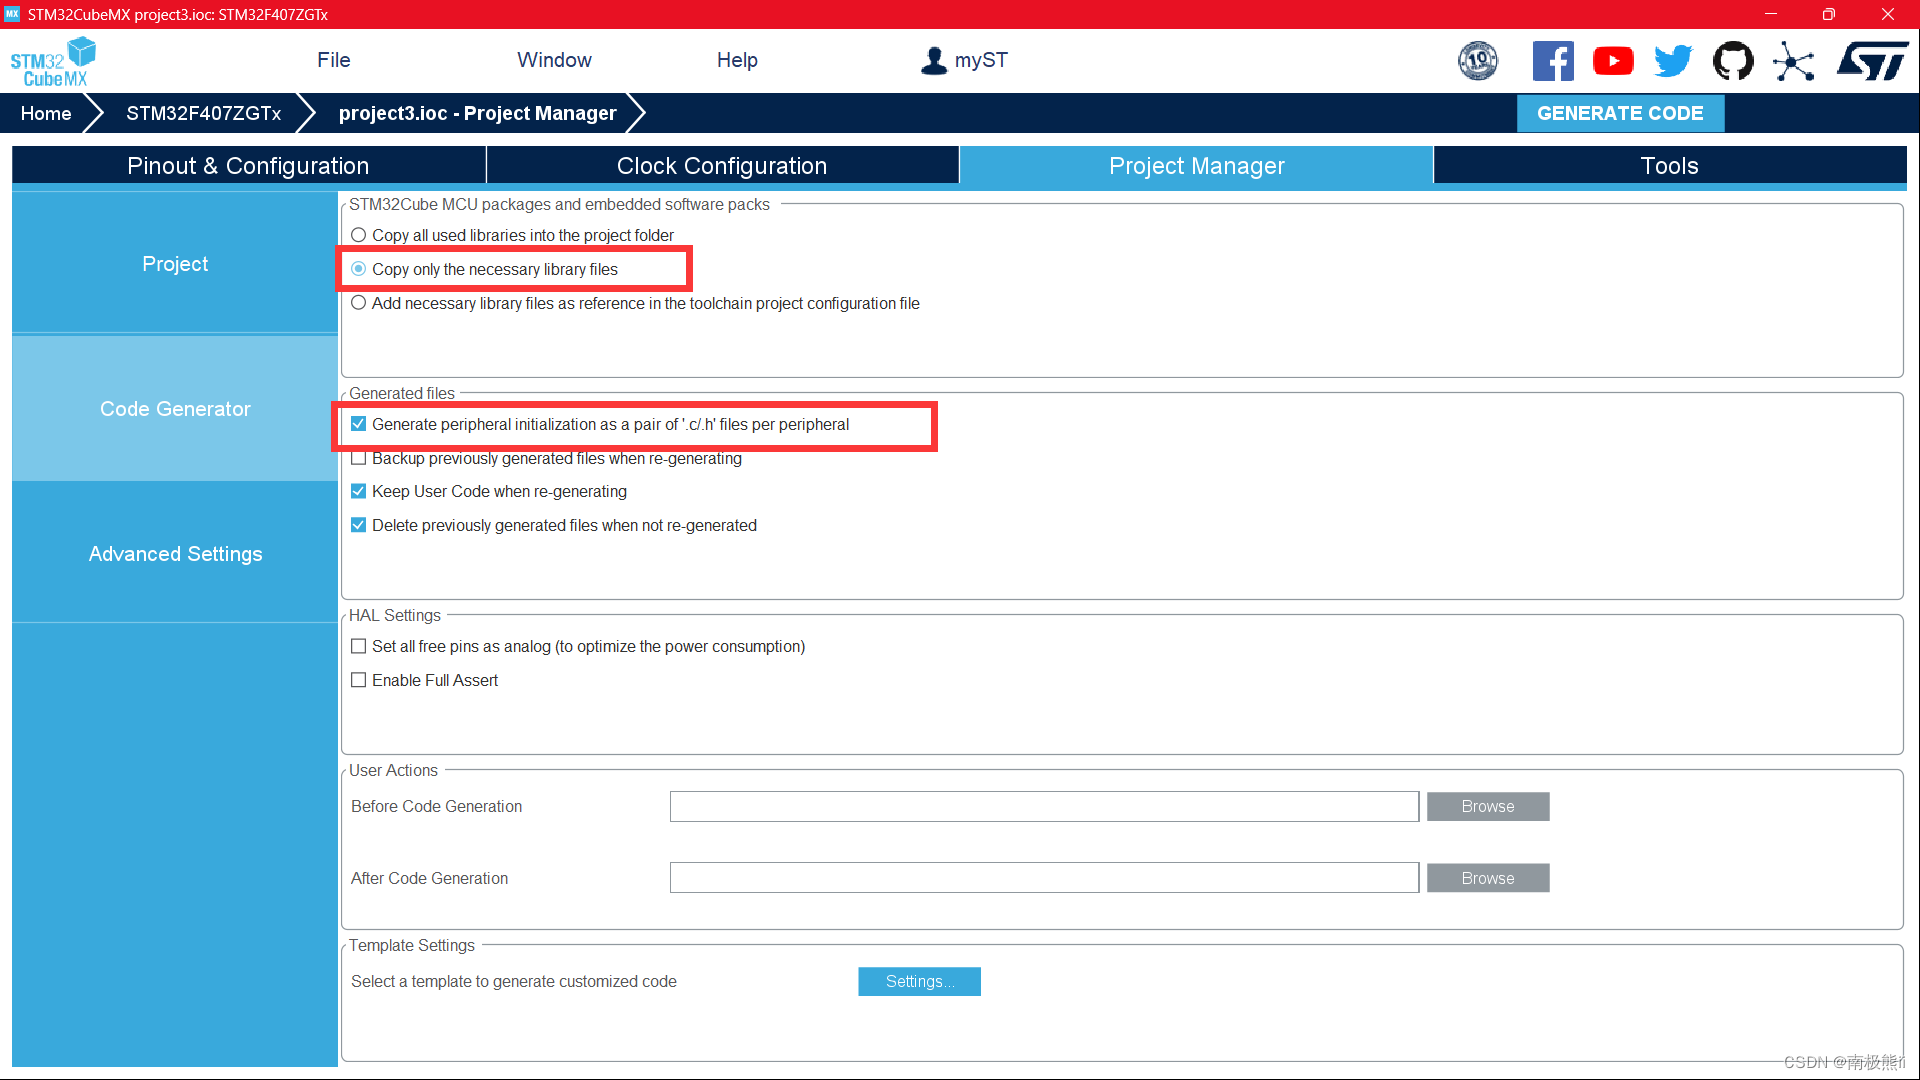
Task: Open the 10-year anniversary badge icon
Action: point(1477,61)
